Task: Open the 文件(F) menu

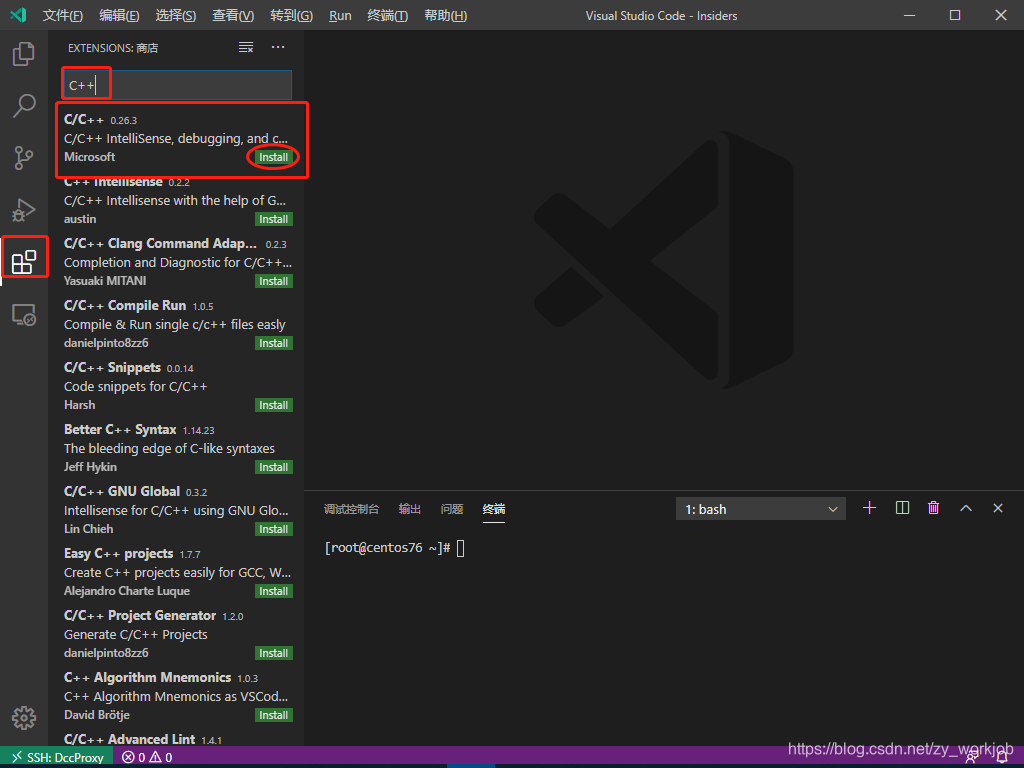Action: pyautogui.click(x=63, y=15)
